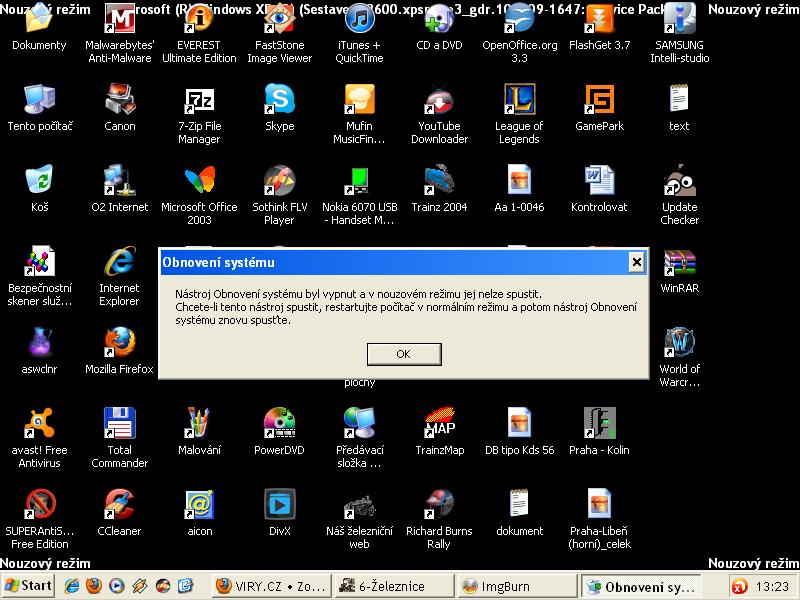Select League of Legends icon
The width and height of the screenshot is (800, 600).
[x=519, y=99]
